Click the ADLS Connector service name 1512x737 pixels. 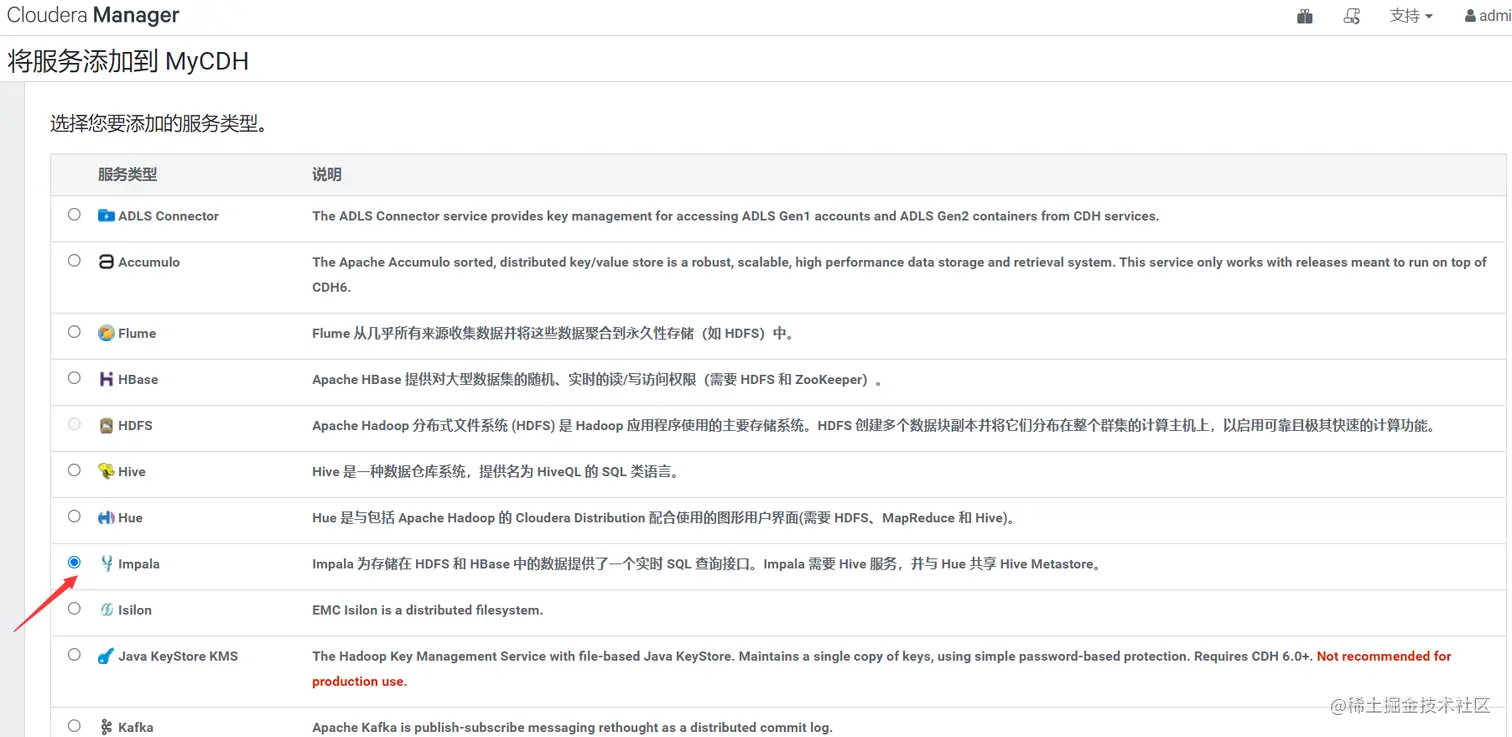tap(168, 216)
